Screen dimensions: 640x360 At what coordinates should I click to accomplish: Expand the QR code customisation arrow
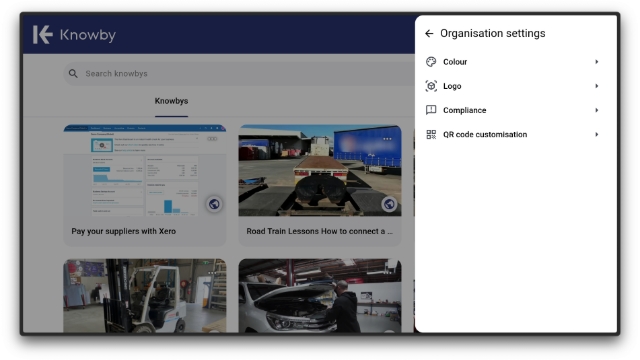coord(597,134)
